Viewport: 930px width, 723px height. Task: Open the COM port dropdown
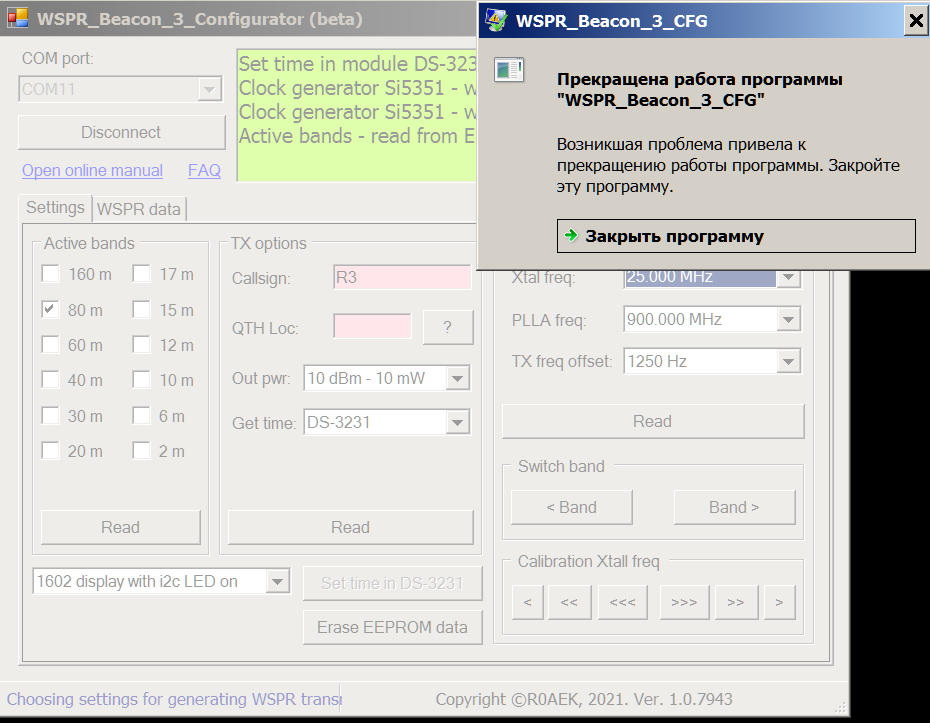[x=209, y=90]
